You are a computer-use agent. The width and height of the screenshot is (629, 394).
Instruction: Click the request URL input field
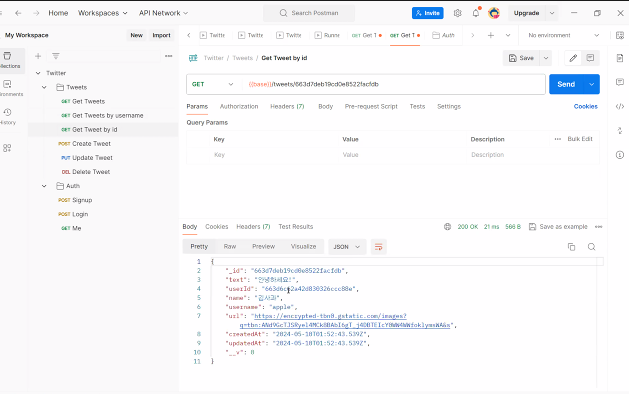coord(393,84)
